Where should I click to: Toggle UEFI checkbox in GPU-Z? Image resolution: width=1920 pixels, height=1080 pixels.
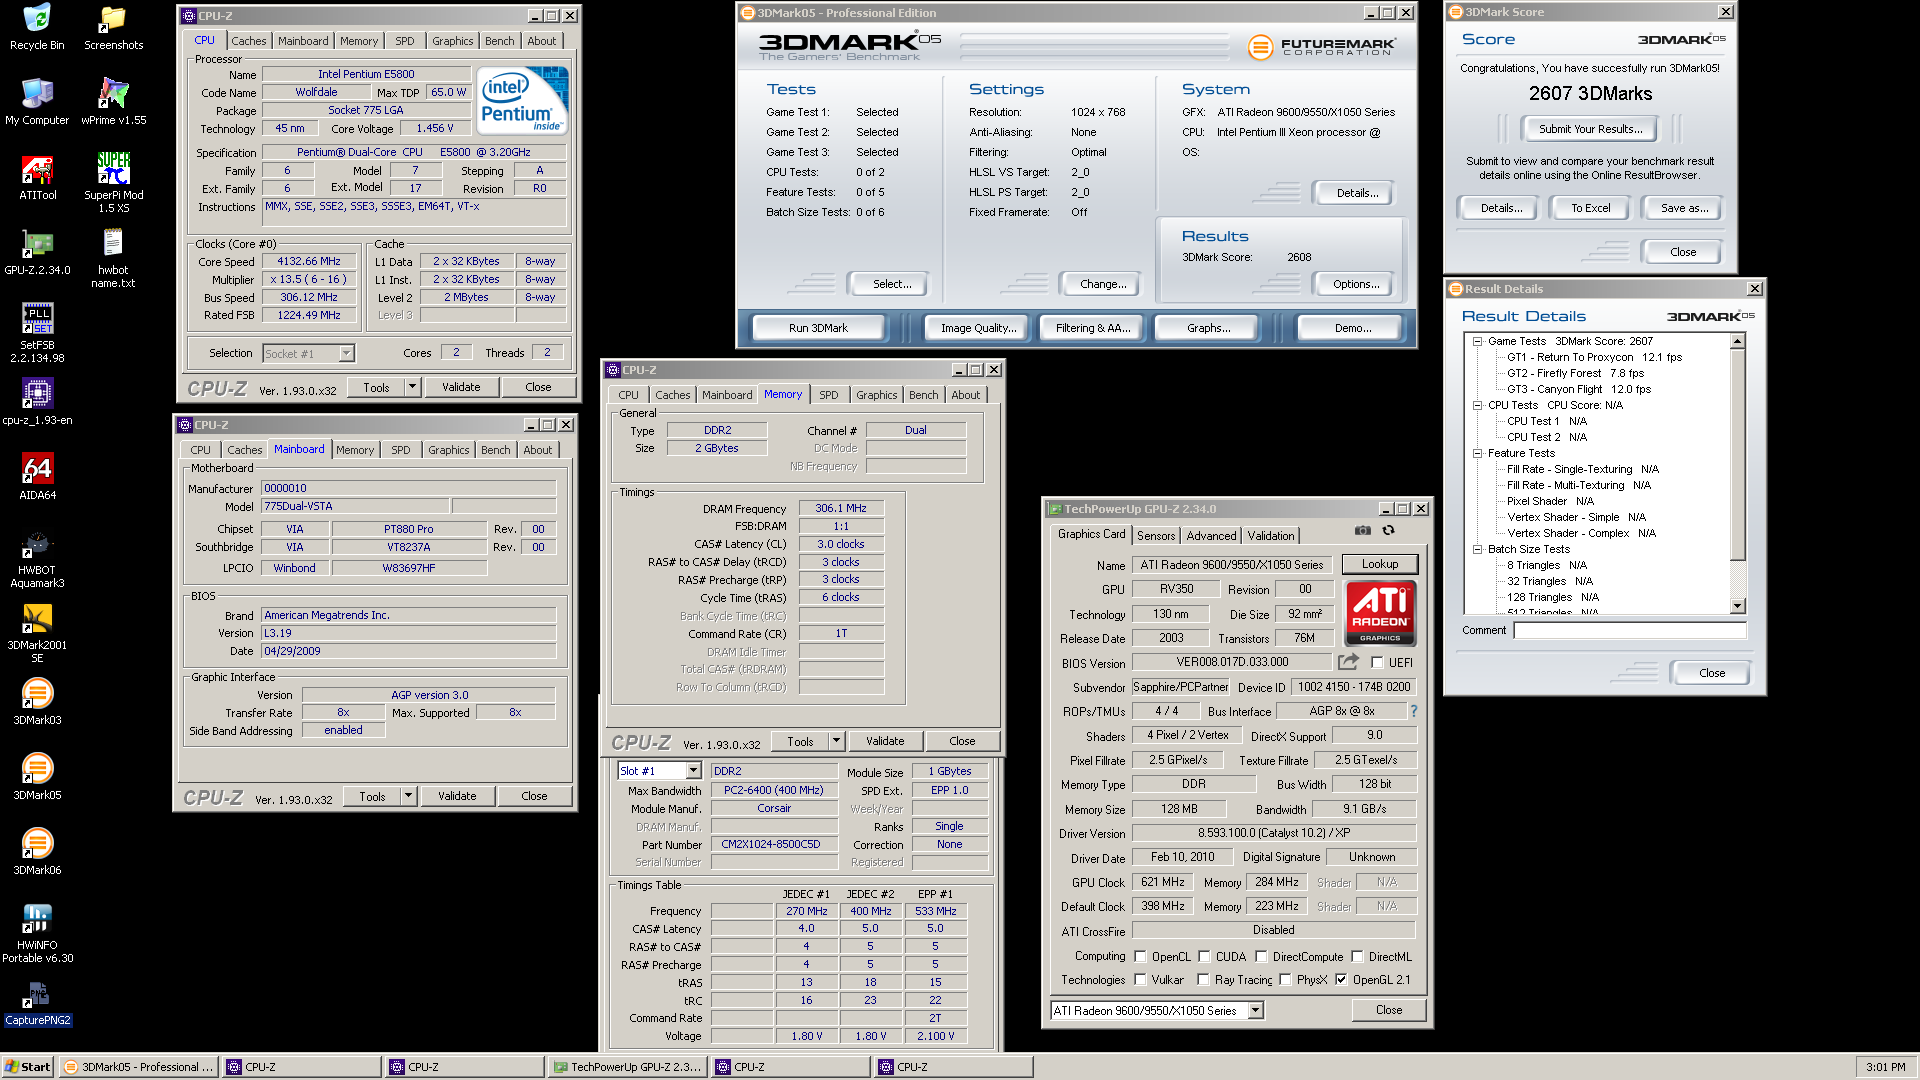[1377, 662]
